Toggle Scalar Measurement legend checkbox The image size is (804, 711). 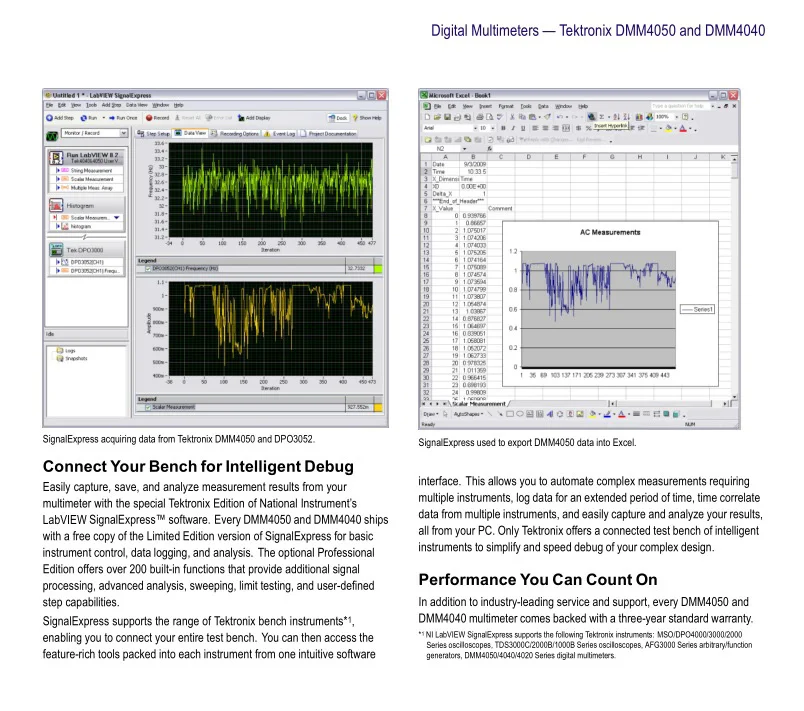click(x=148, y=407)
